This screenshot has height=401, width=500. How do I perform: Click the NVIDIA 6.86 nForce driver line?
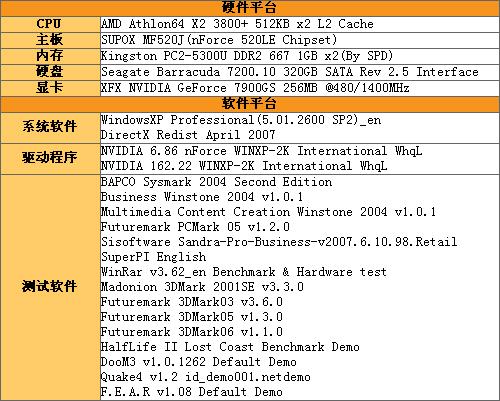(x=261, y=151)
